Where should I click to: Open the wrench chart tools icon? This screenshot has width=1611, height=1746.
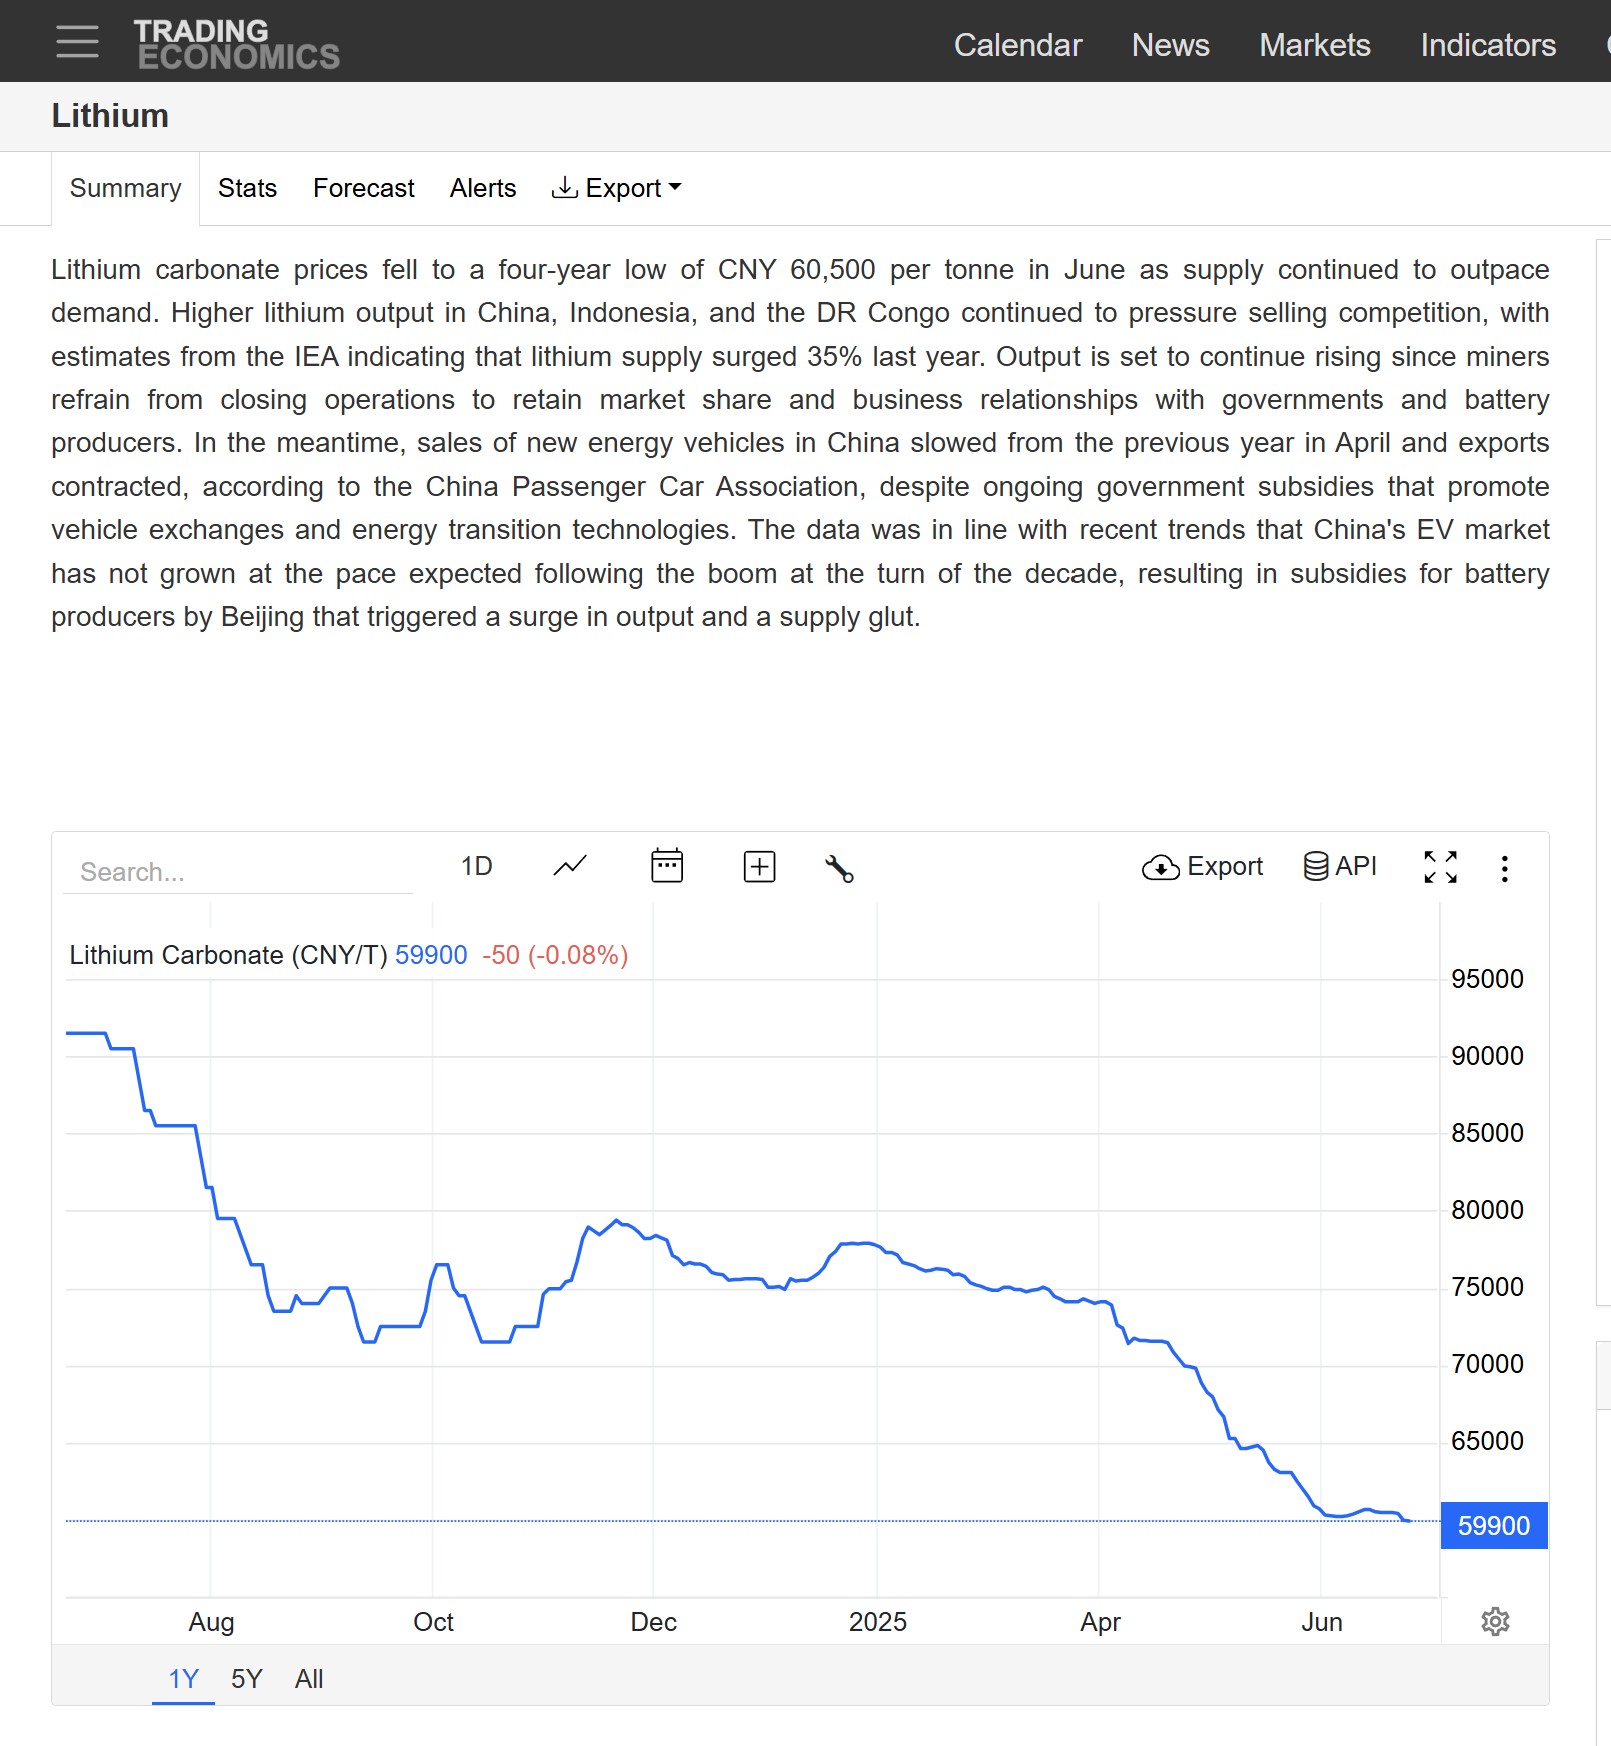pyautogui.click(x=839, y=868)
